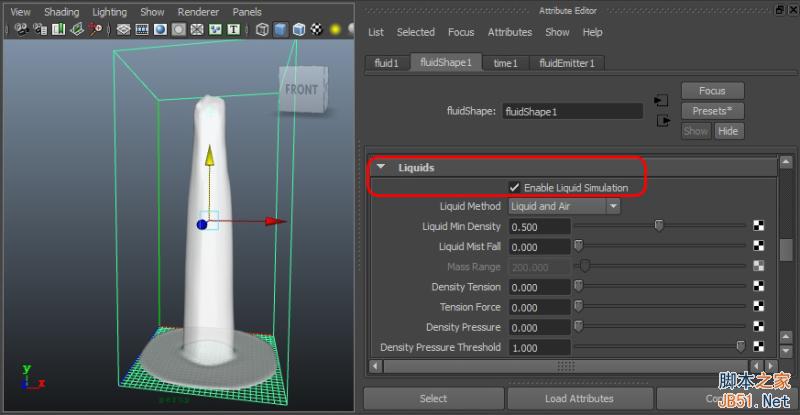Open the viewport Show menu
The height and width of the screenshot is (415, 800).
pyautogui.click(x=152, y=12)
